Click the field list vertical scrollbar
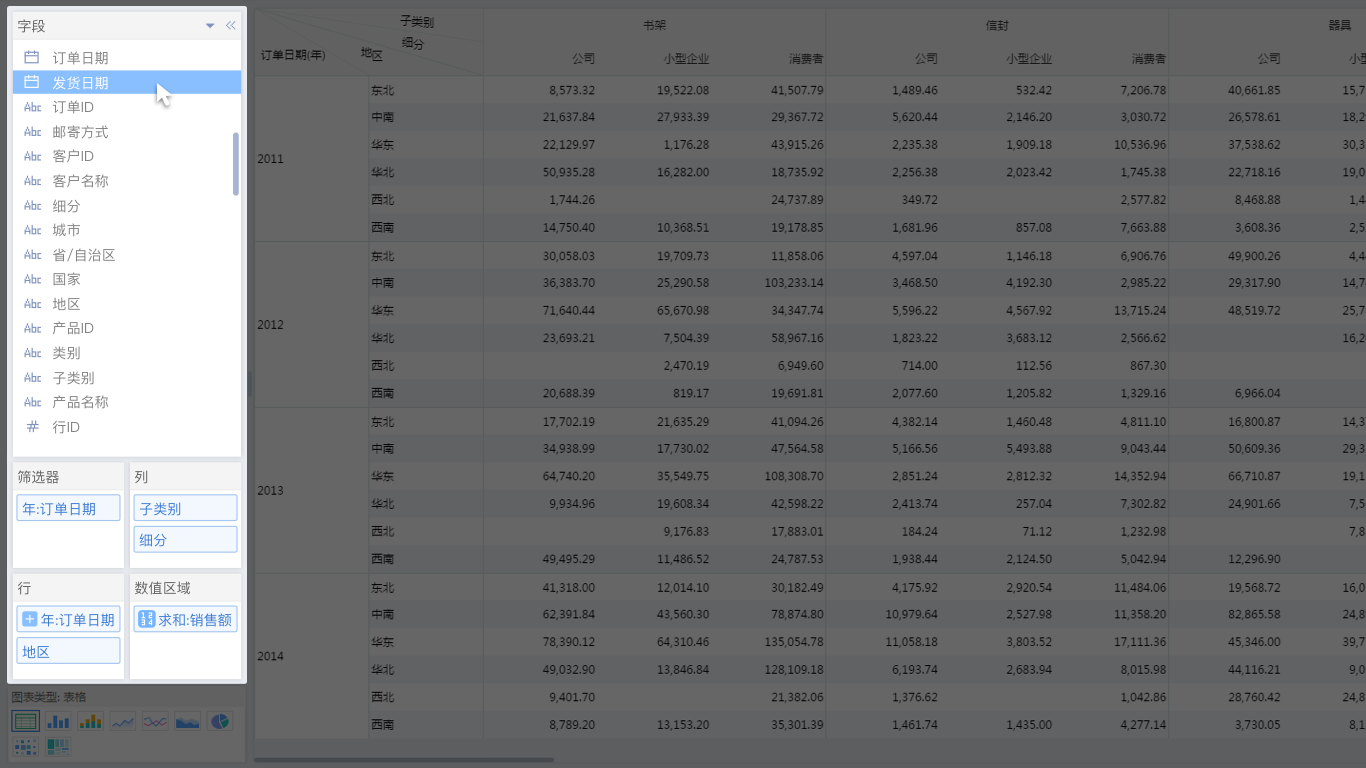 (236, 164)
